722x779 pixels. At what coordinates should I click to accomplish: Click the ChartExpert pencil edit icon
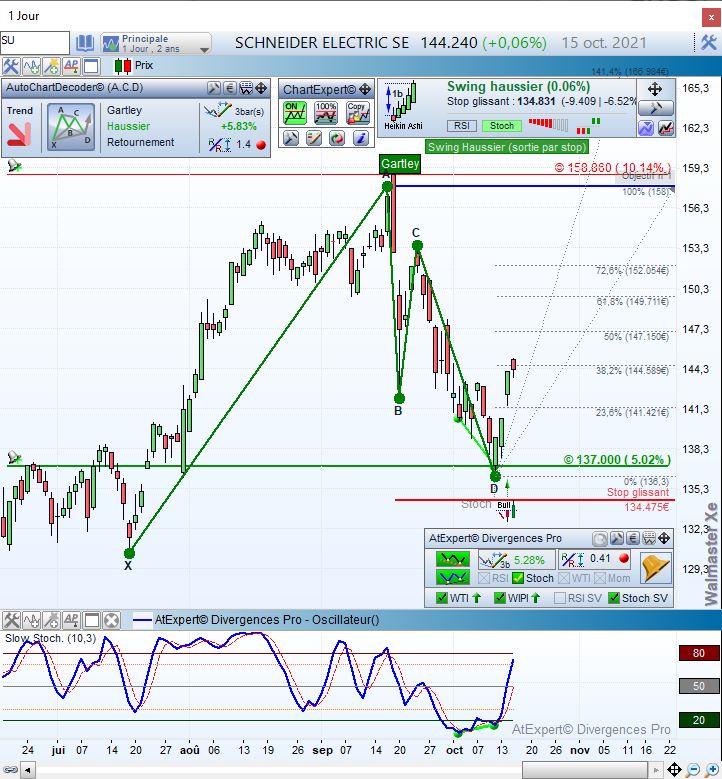pos(314,138)
